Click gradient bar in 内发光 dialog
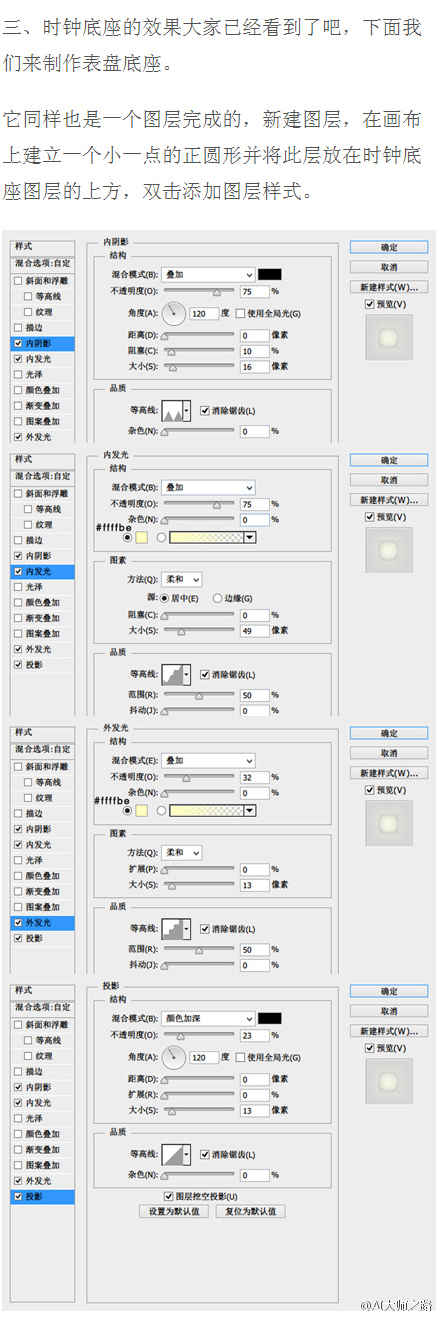This screenshot has height=1318, width=438. click(x=207, y=537)
